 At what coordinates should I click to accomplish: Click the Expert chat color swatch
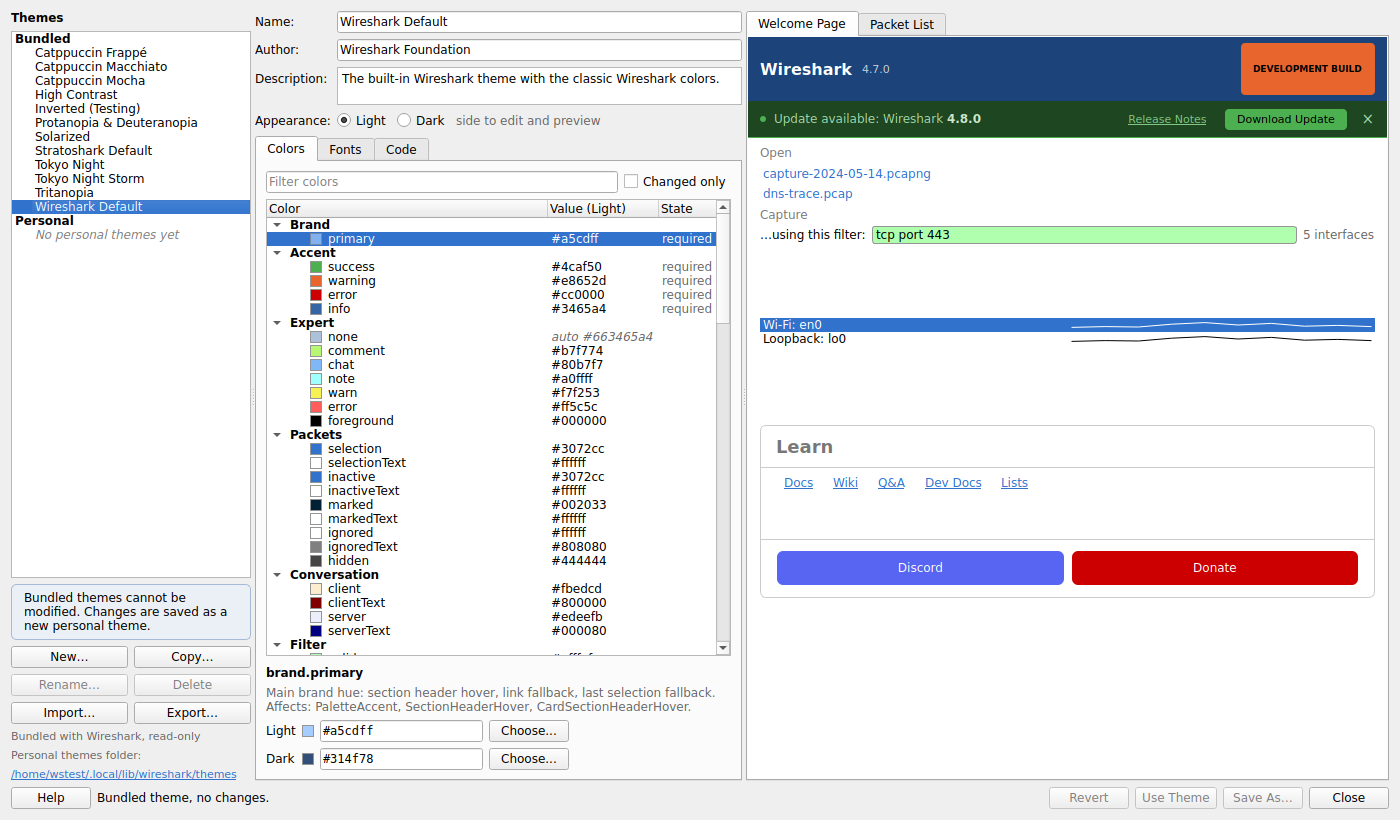click(316, 365)
